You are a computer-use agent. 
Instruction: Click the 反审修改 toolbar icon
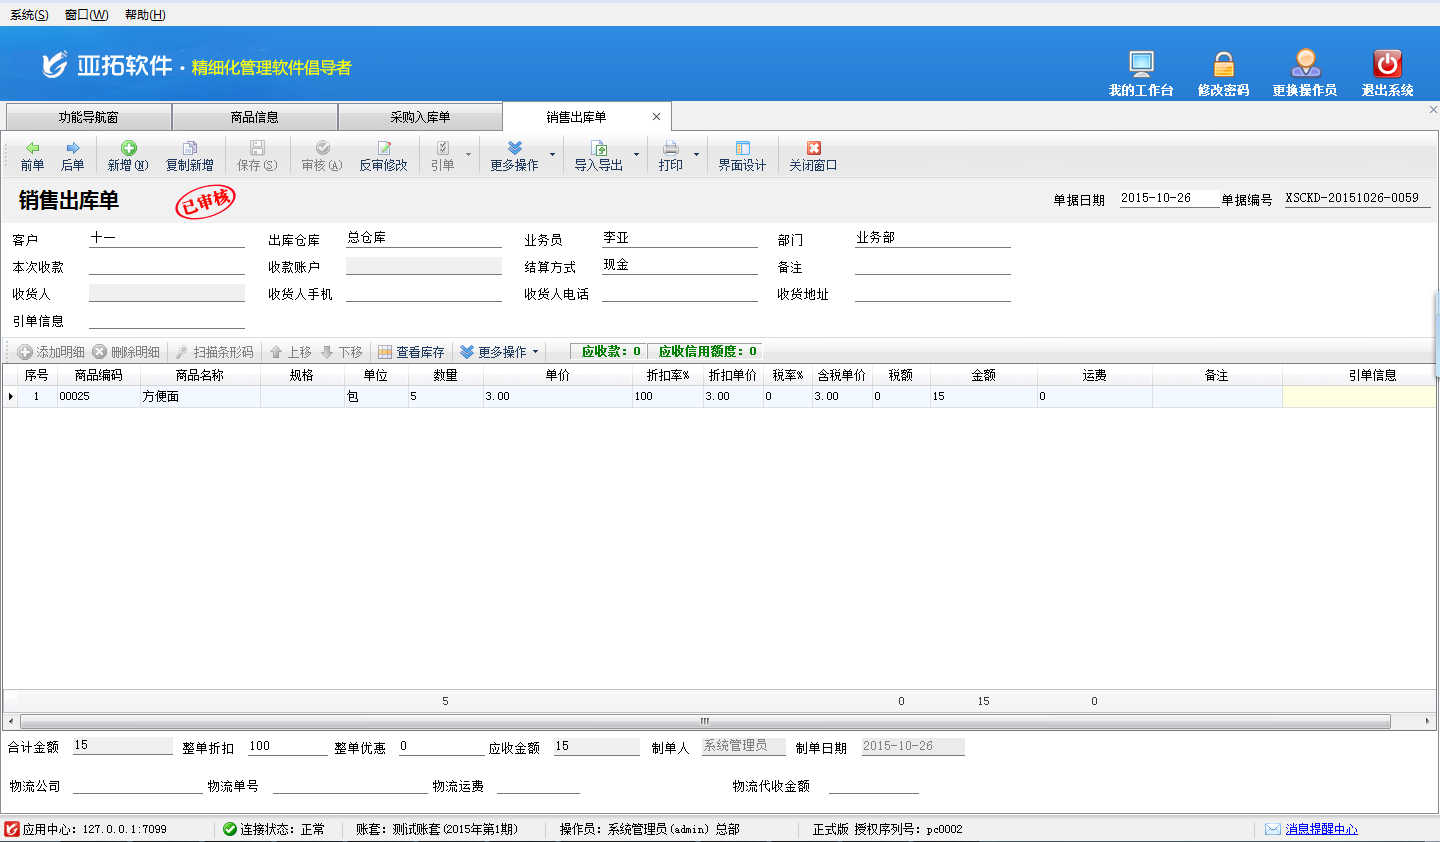[x=384, y=149]
